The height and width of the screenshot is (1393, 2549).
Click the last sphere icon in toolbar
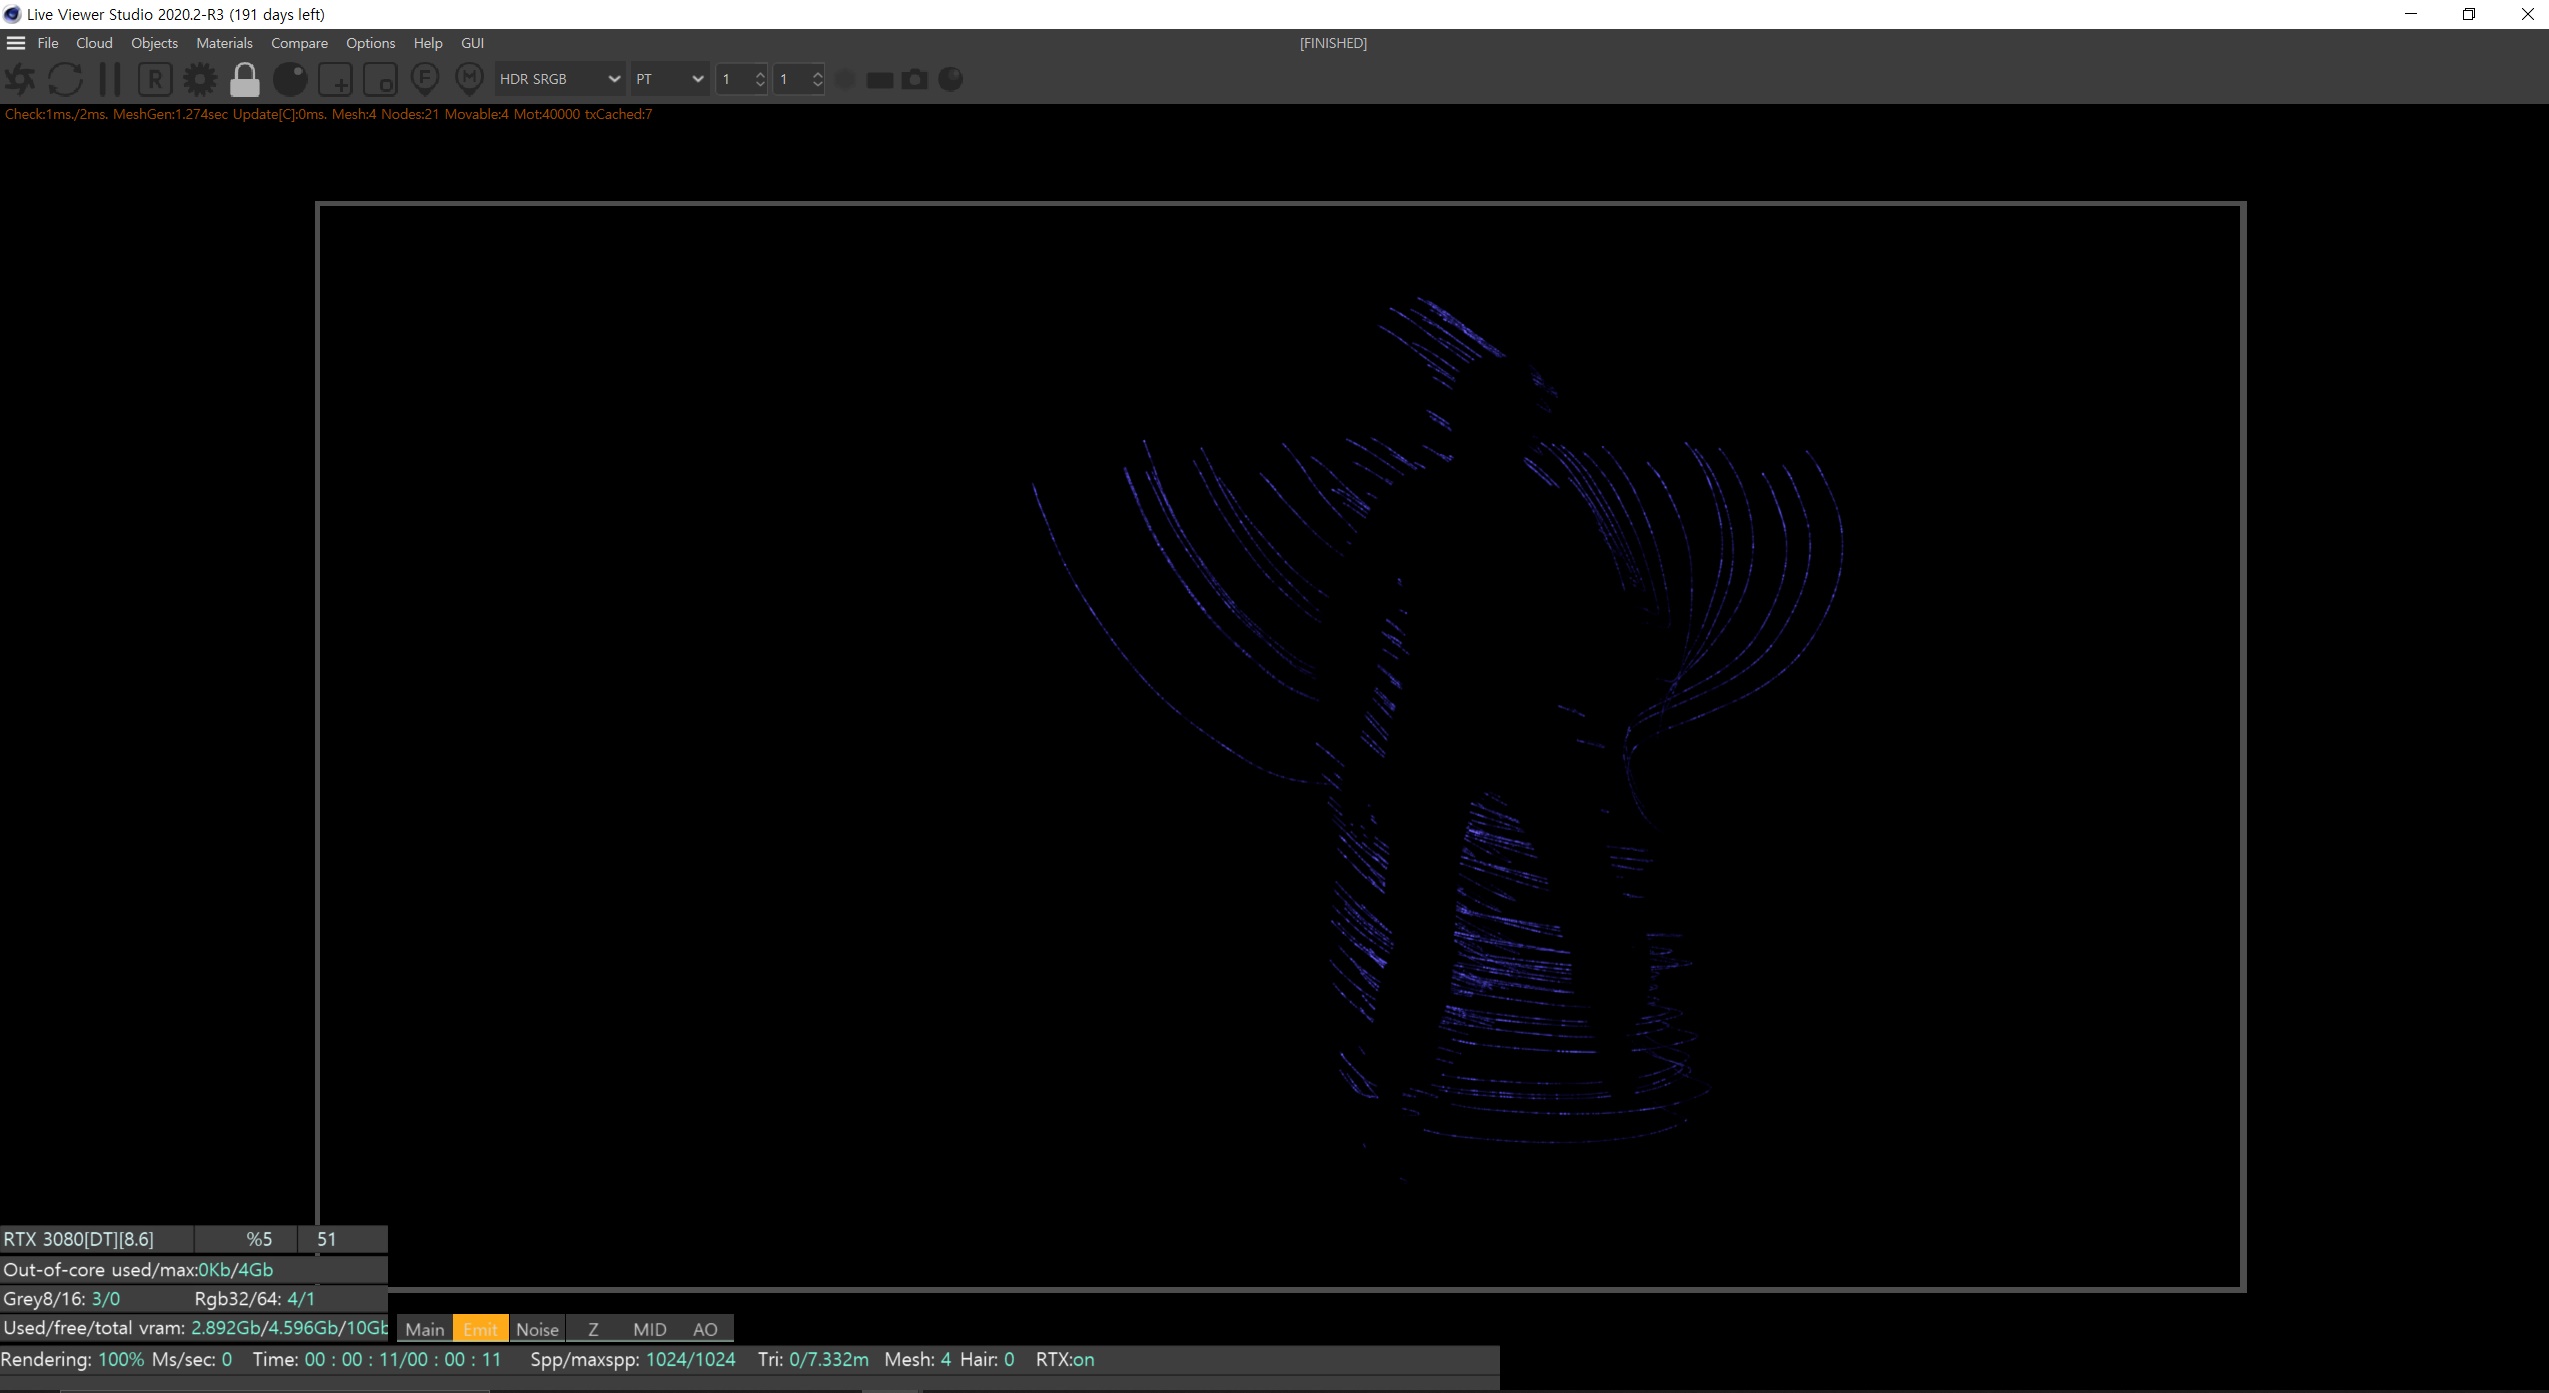(951, 79)
